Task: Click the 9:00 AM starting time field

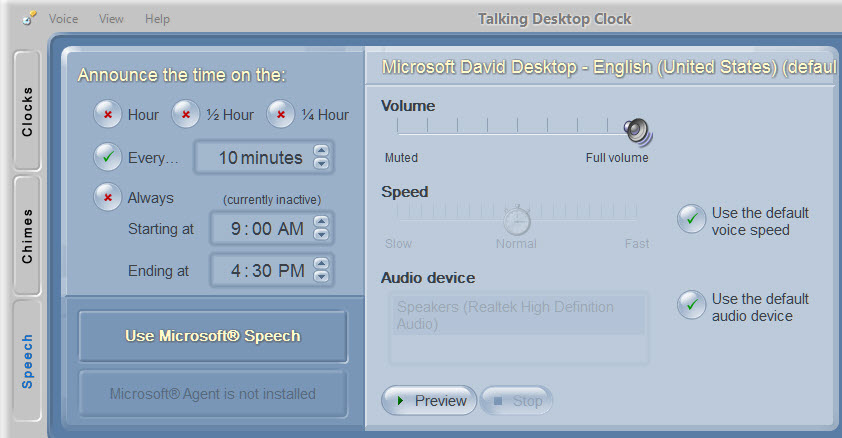Action: pos(271,228)
